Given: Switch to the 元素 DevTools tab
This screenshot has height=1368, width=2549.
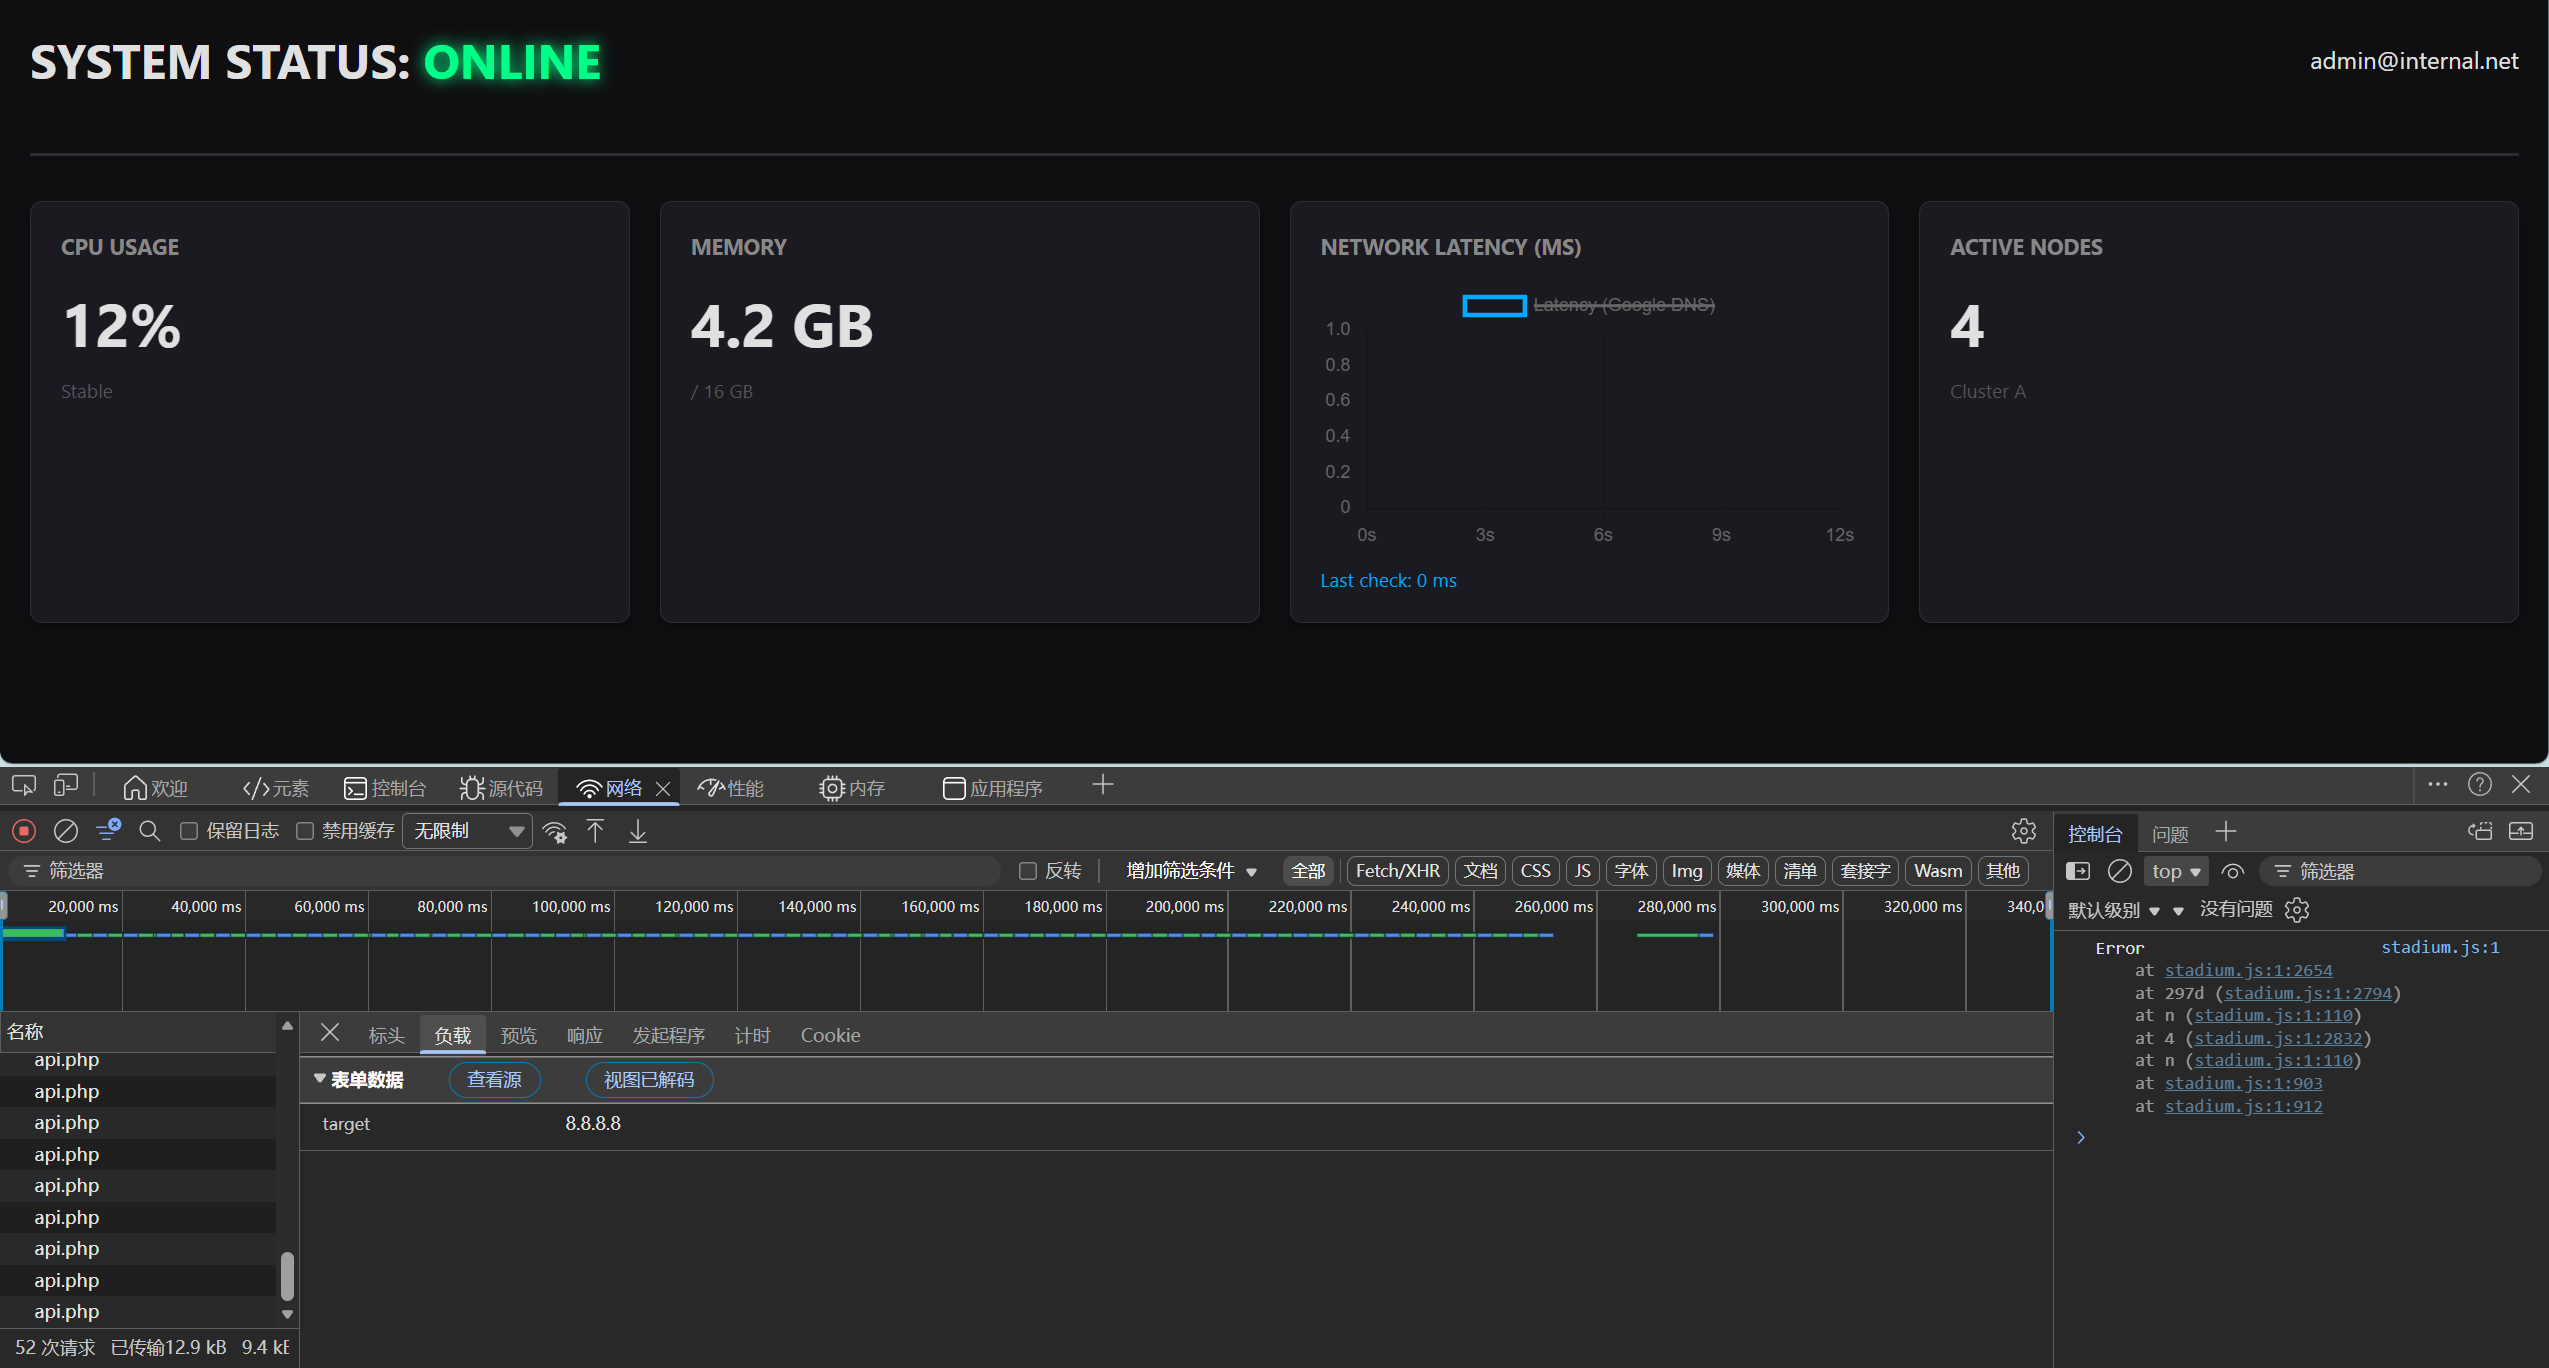Looking at the screenshot, I should point(276,788).
